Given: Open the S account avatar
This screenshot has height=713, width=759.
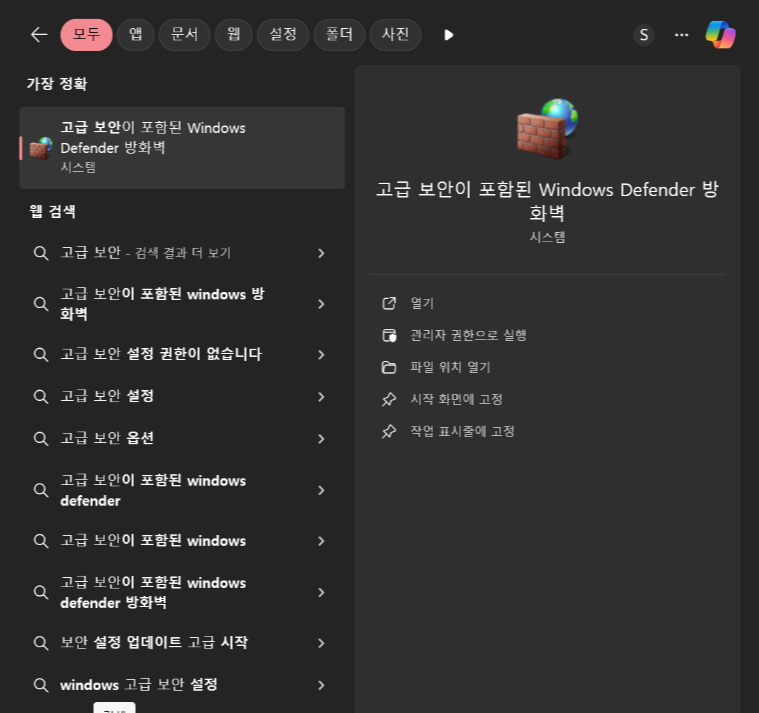Looking at the screenshot, I should (x=644, y=35).
